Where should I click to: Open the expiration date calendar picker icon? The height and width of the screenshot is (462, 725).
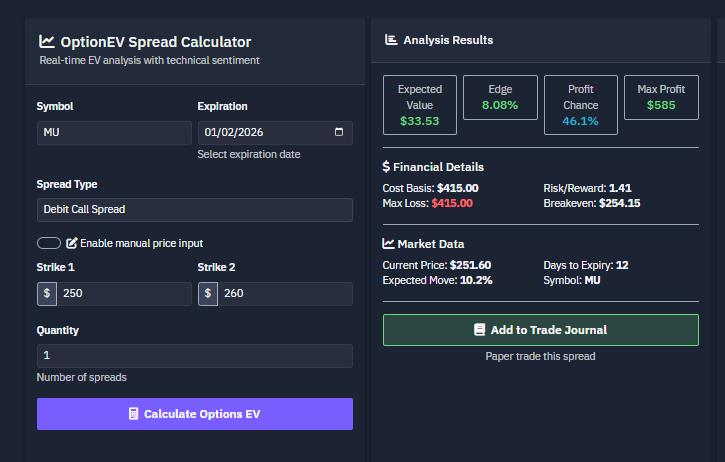339,132
